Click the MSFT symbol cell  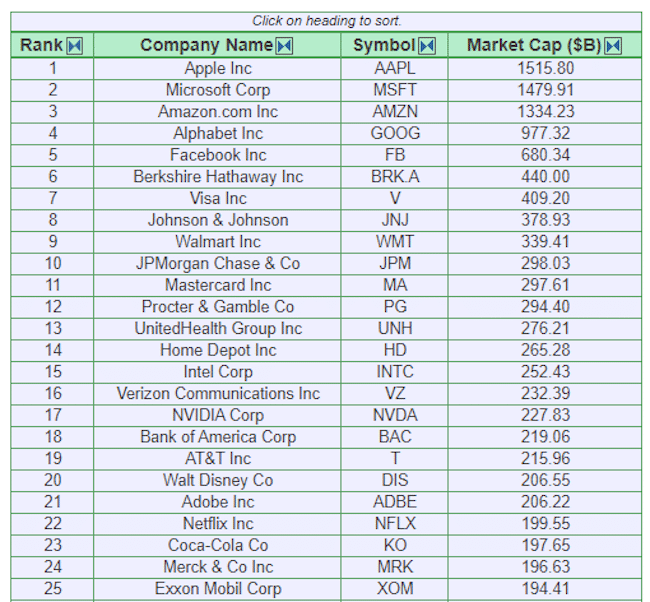click(395, 90)
